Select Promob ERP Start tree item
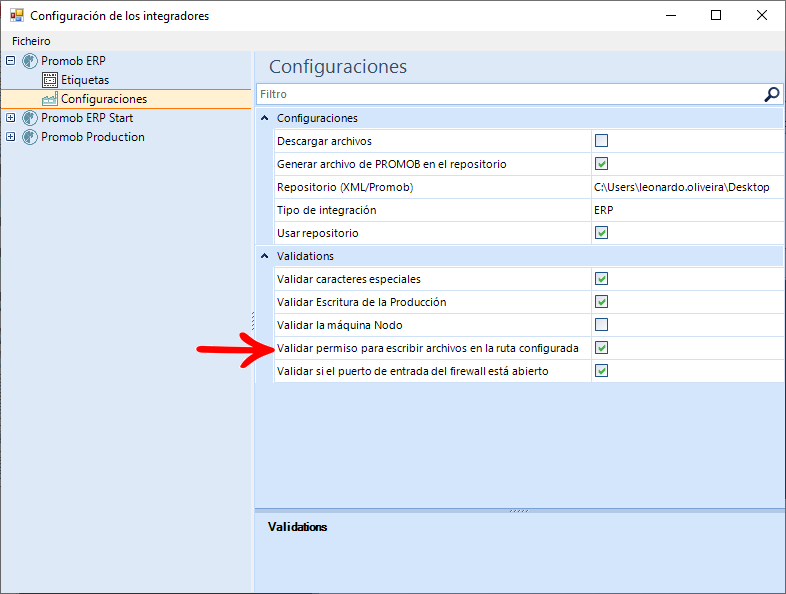 (87, 118)
